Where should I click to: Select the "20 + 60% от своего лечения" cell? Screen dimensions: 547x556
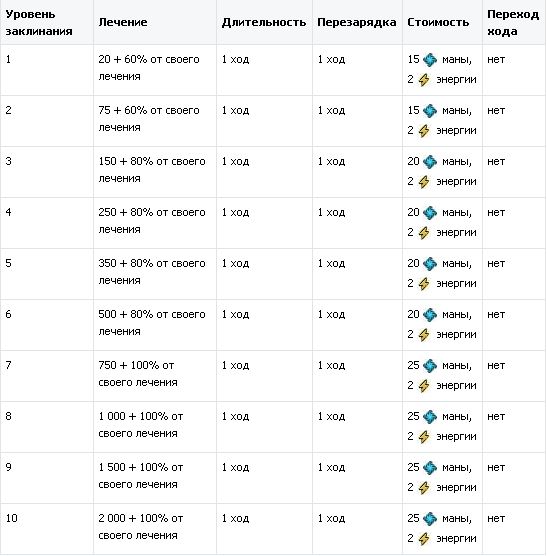[155, 70]
